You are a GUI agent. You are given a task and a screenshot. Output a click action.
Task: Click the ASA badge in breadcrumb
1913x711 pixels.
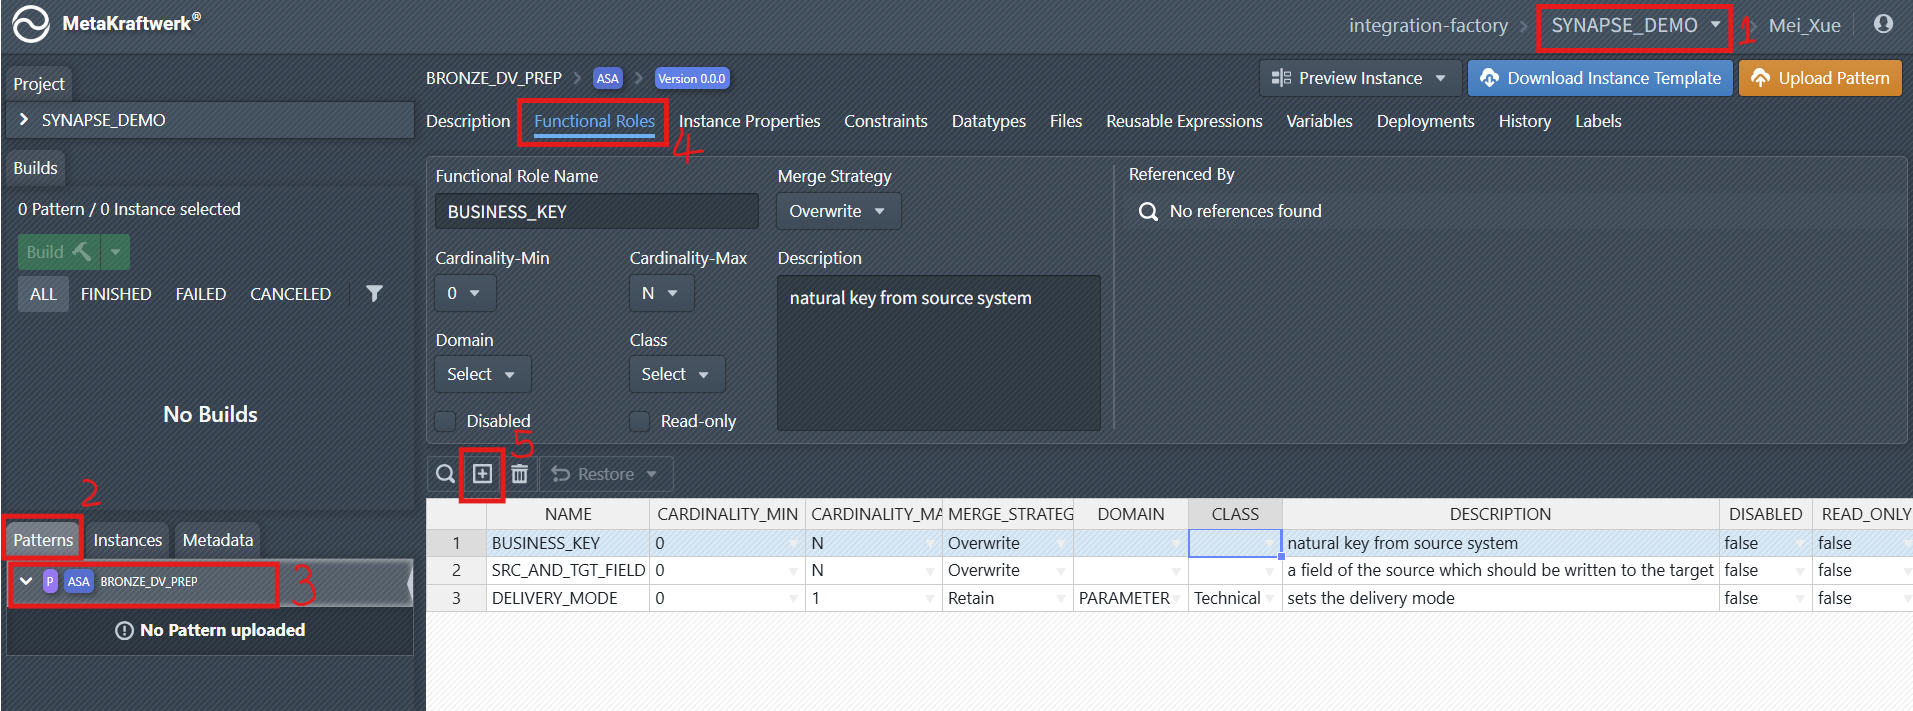pyautogui.click(x=607, y=78)
